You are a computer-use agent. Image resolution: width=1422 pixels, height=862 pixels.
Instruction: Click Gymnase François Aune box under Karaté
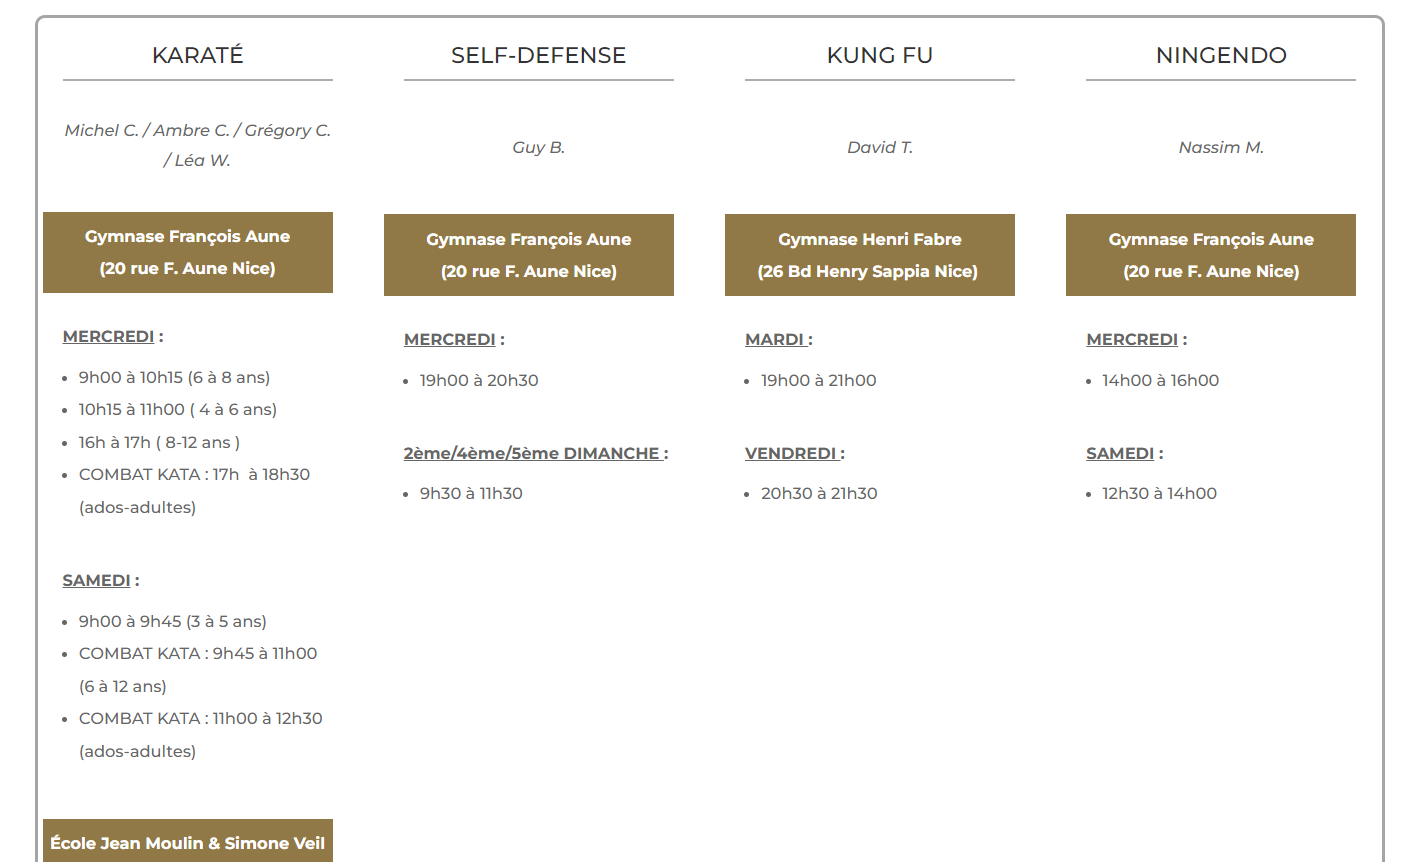188,252
